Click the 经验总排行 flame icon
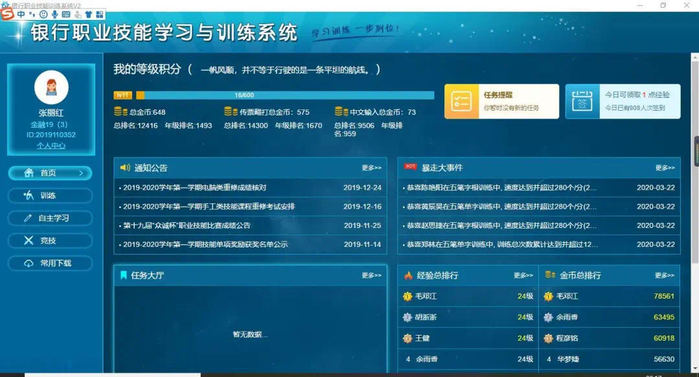Screen dimensions: 699x377 coord(408,275)
